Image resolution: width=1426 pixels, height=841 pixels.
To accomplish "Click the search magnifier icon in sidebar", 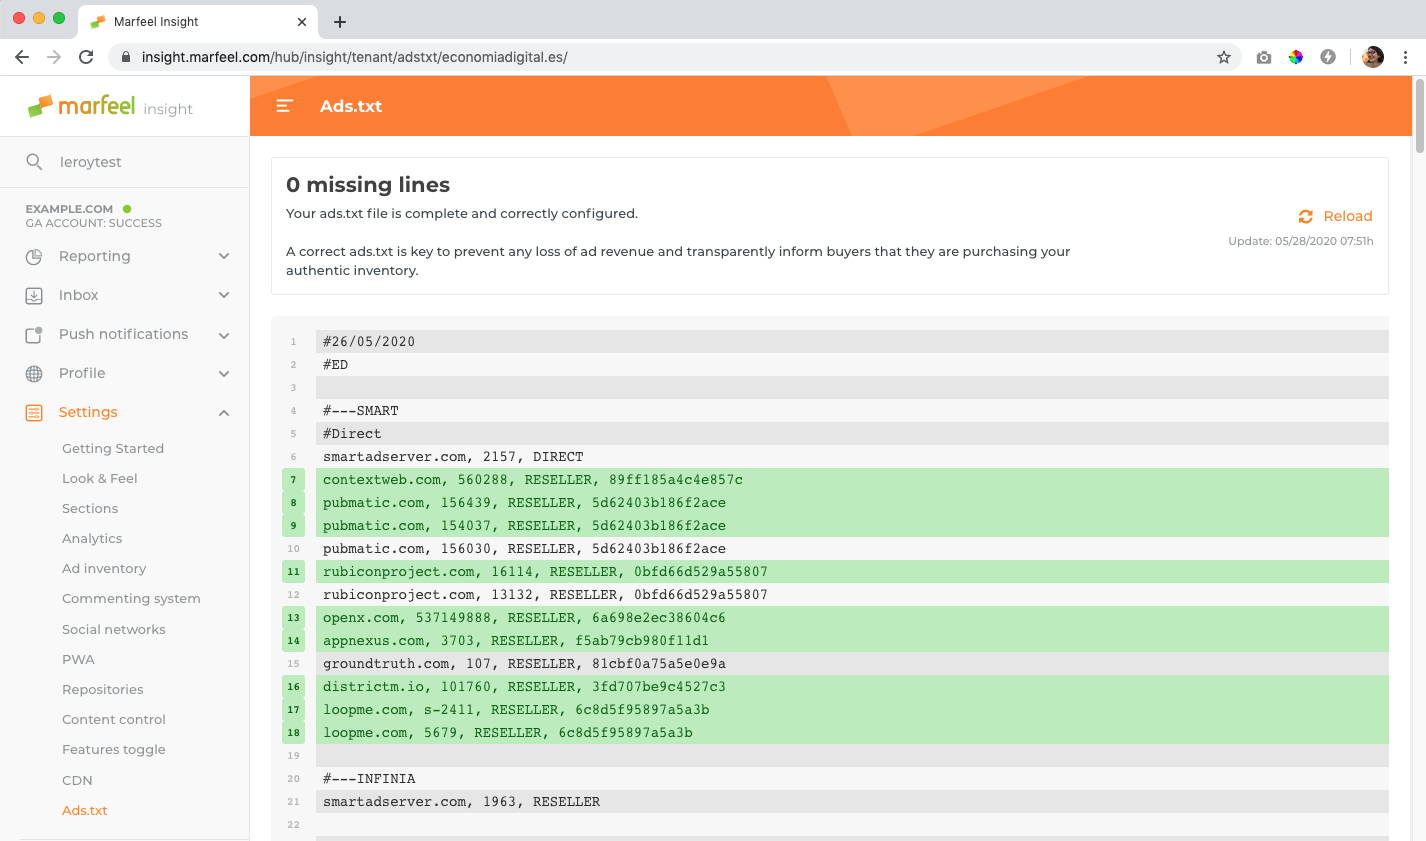I will click(x=34, y=162).
